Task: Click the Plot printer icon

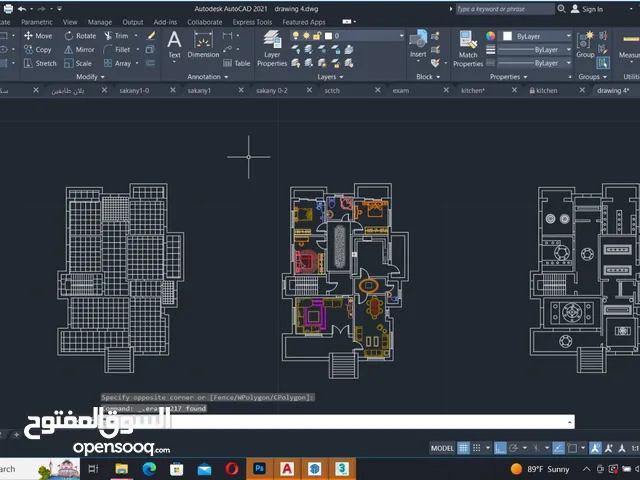Action: click(8, 9)
